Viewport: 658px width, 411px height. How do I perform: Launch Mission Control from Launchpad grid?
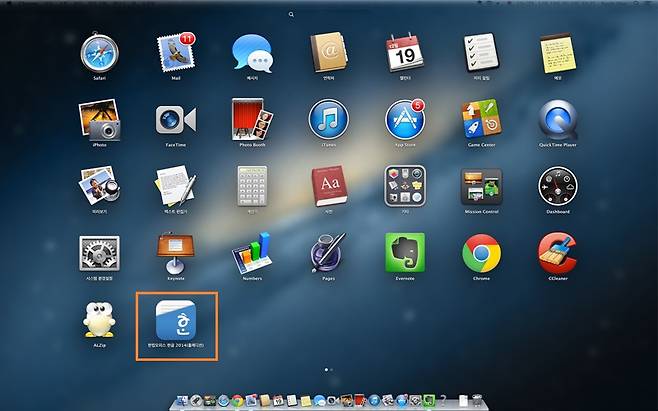[x=481, y=187]
